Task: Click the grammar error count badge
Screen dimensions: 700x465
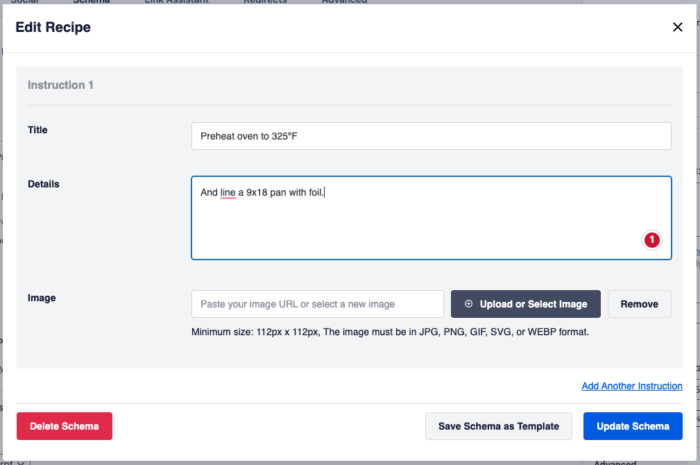Action: pos(651,240)
